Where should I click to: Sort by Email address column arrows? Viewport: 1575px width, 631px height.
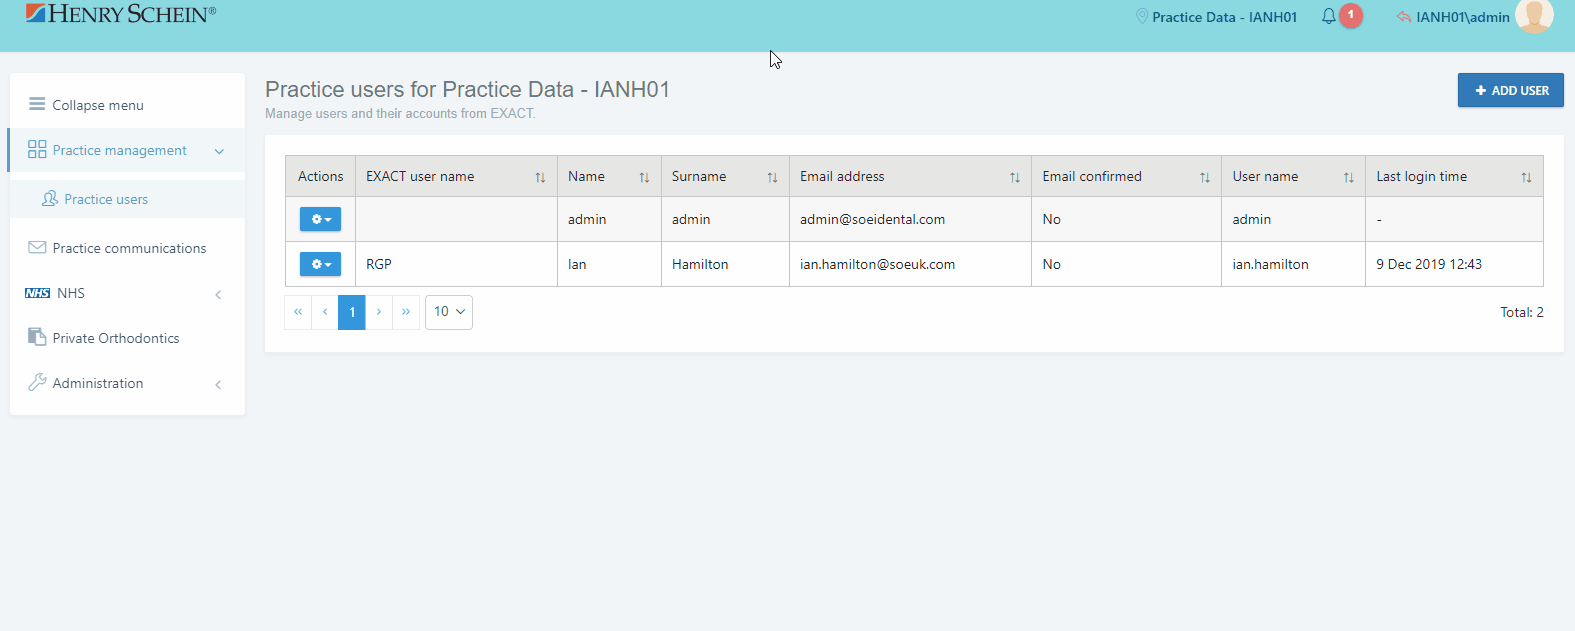pyautogui.click(x=1014, y=177)
